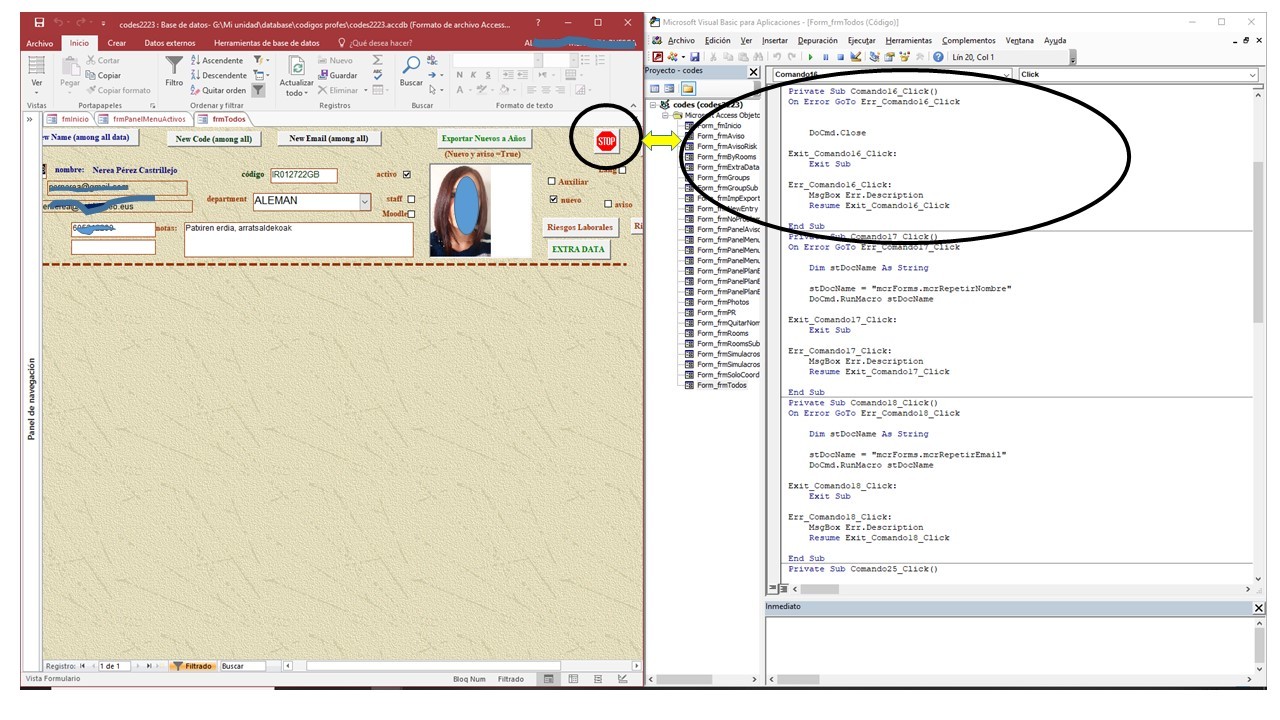1280x720 pixels.
Task: Click the New Code (among all) button
Action: coord(213,139)
